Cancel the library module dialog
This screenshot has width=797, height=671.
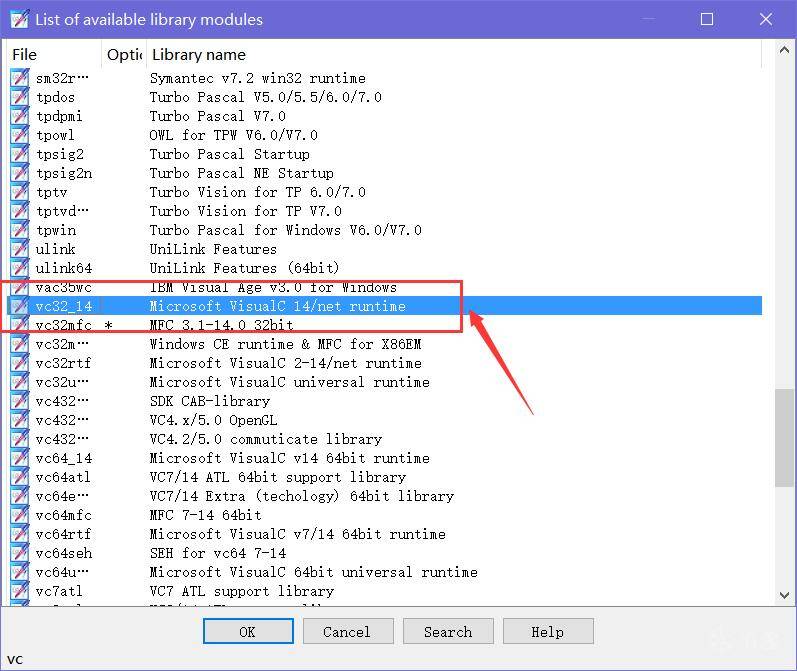pyautogui.click(x=348, y=631)
